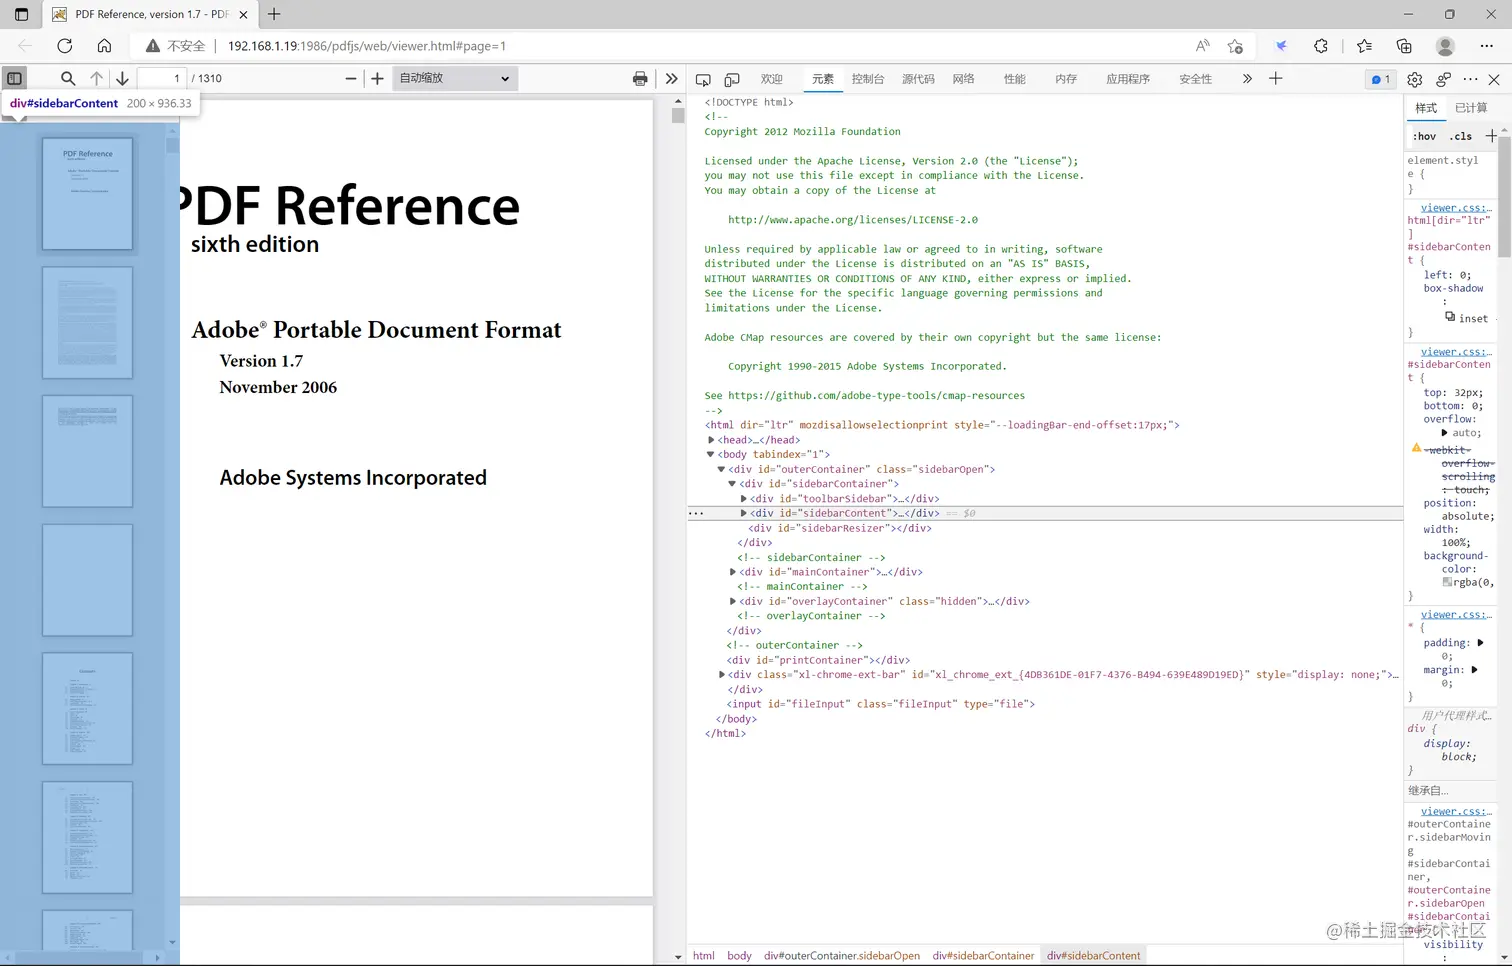
Task: Toggle device emulation mode in DevTools
Action: click(x=732, y=79)
